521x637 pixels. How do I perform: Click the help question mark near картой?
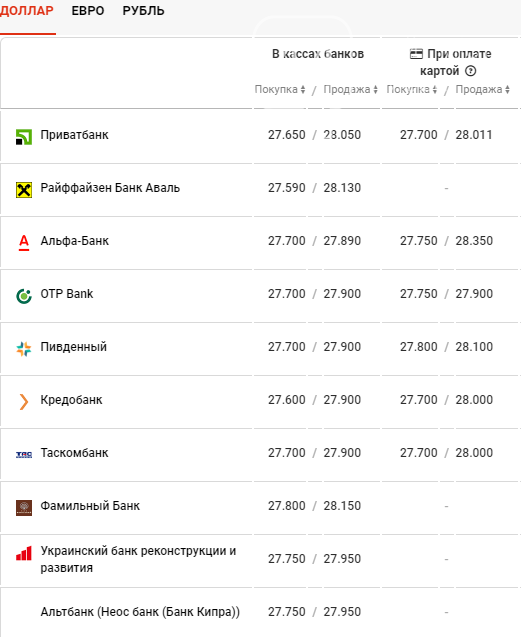[471, 71]
